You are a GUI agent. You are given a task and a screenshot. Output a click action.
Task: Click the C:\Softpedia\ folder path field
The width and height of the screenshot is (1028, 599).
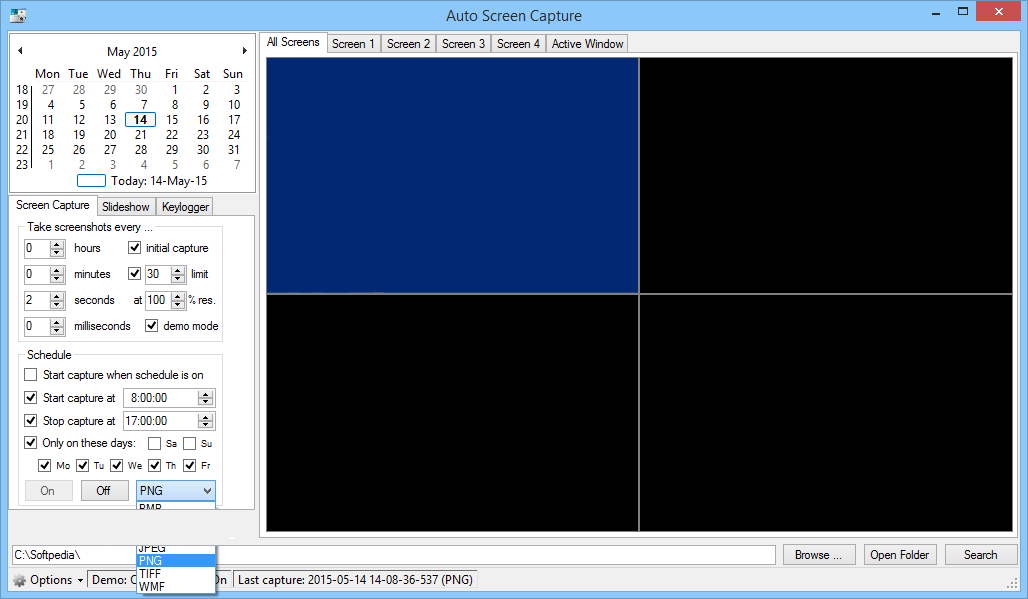click(393, 554)
